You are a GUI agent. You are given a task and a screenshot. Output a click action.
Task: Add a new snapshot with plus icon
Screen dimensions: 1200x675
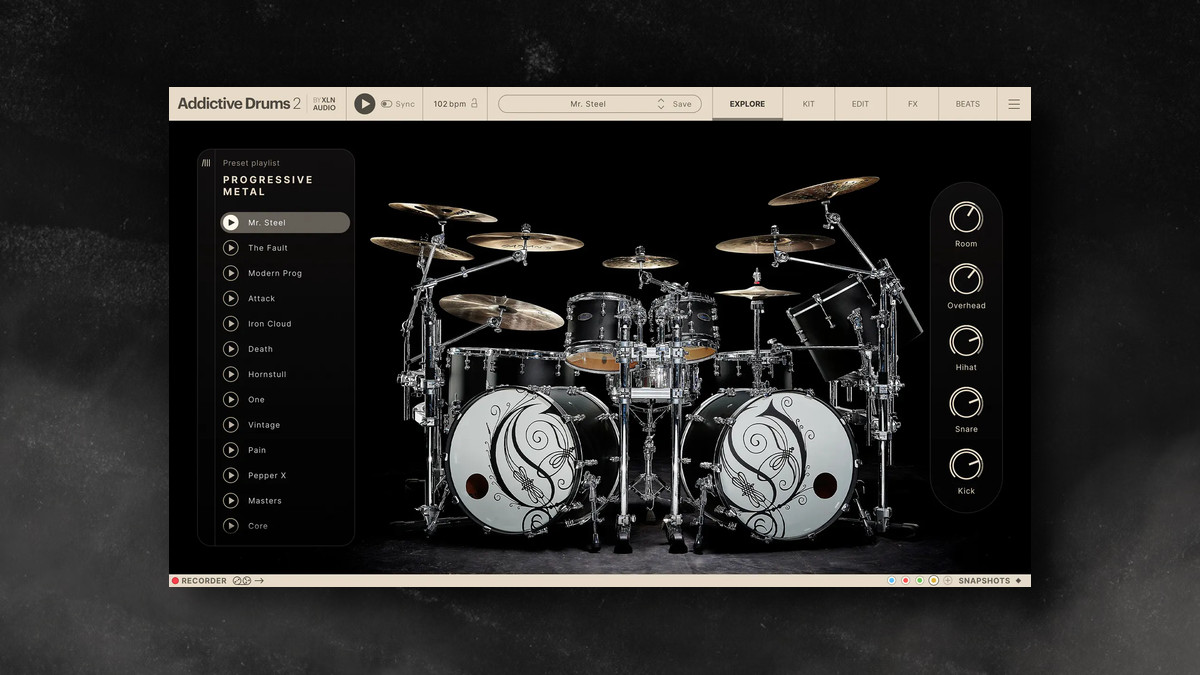coord(948,581)
